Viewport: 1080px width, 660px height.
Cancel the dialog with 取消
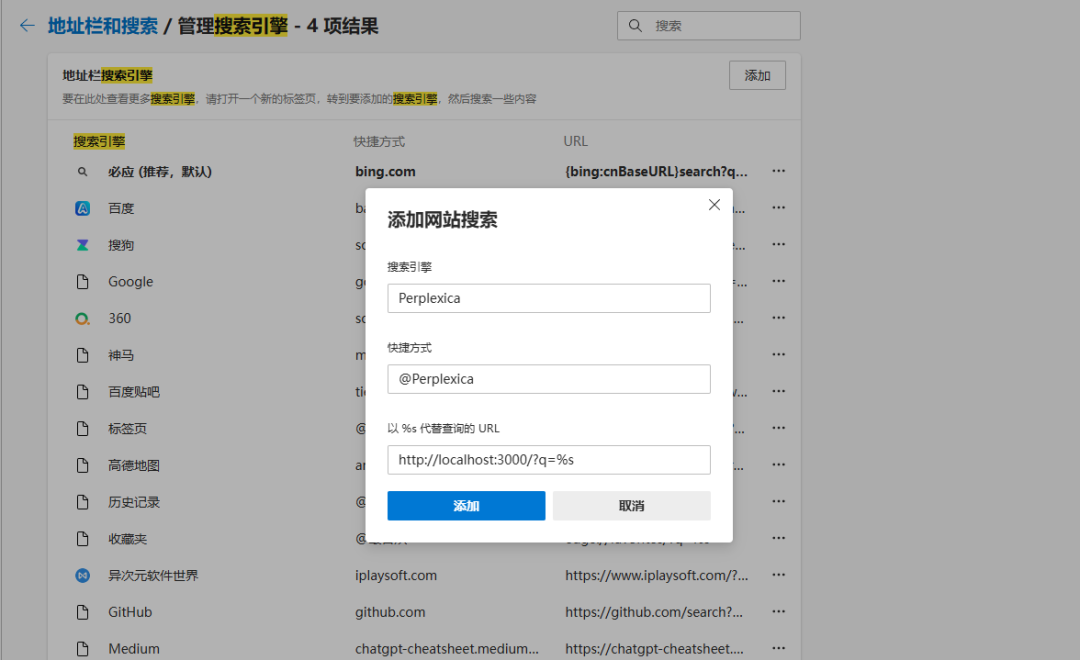[x=632, y=506]
